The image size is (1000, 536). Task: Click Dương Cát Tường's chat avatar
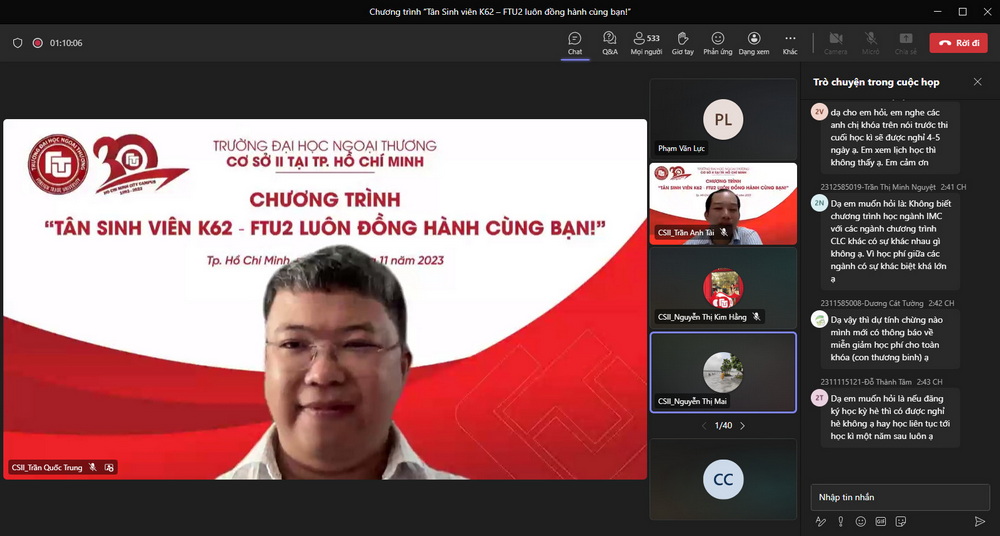click(x=820, y=319)
